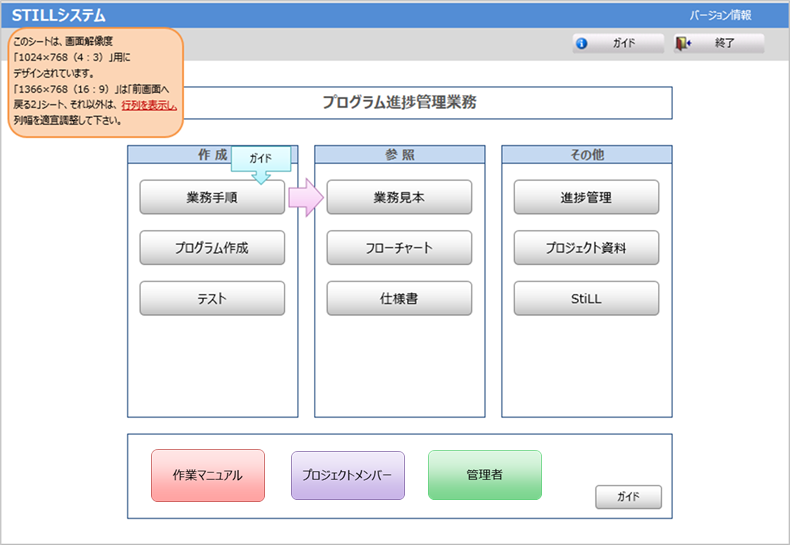Viewport: 790px width, 545px height.
Task: Click the StiLL button
Action: tap(586, 299)
